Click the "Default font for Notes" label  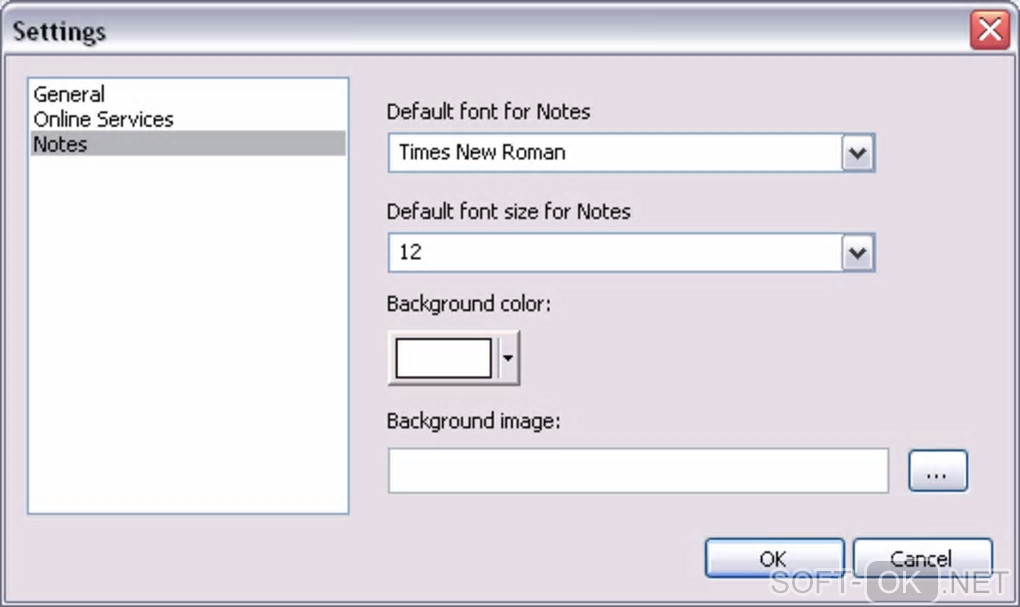(488, 112)
